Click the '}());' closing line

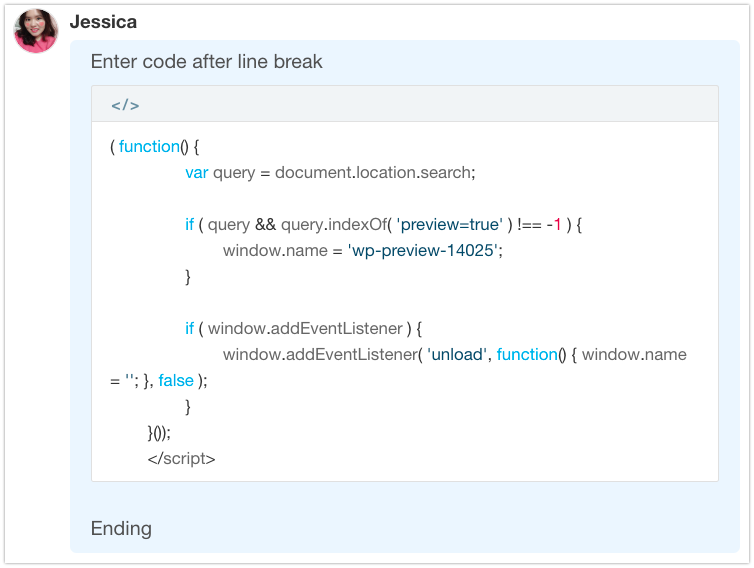159,433
